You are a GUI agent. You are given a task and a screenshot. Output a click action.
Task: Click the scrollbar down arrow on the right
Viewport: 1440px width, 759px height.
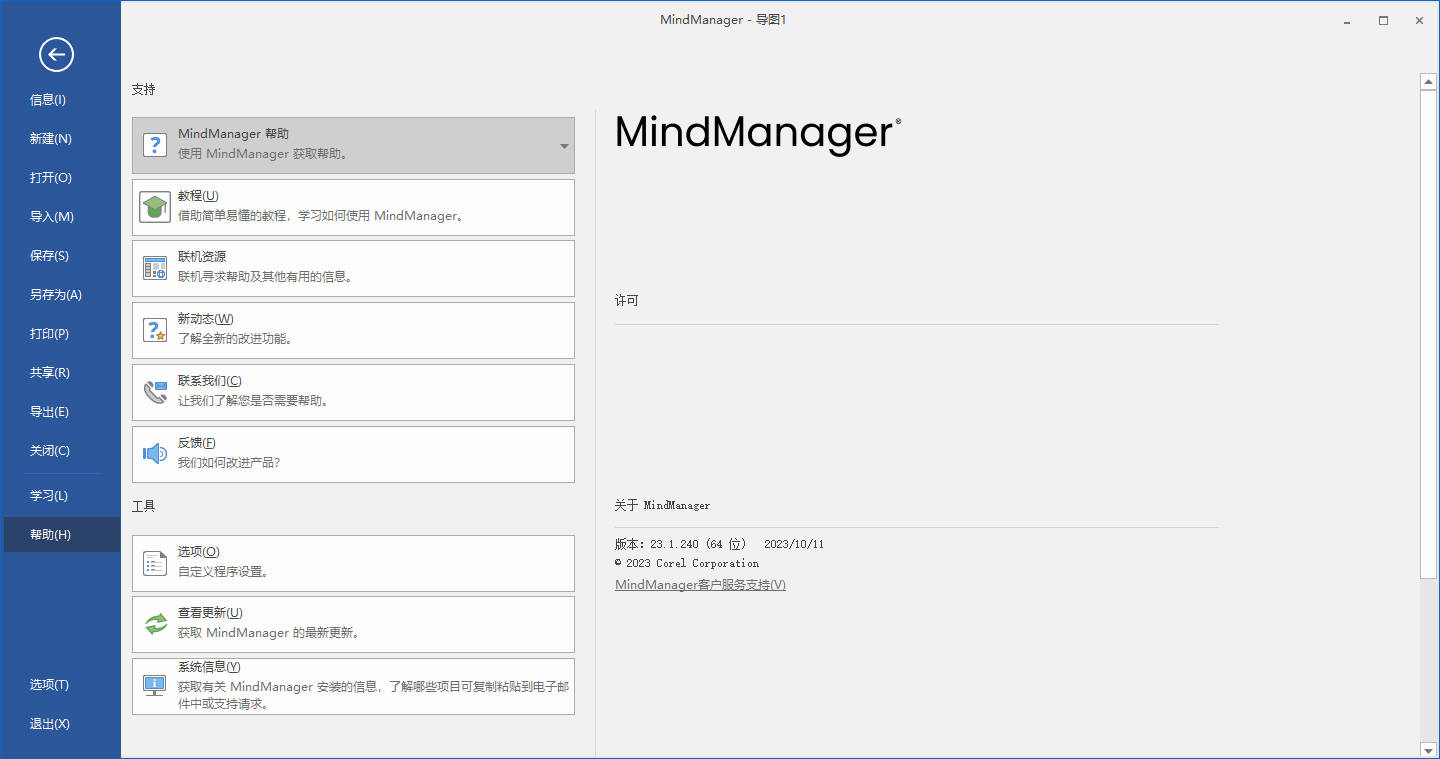pos(1428,749)
